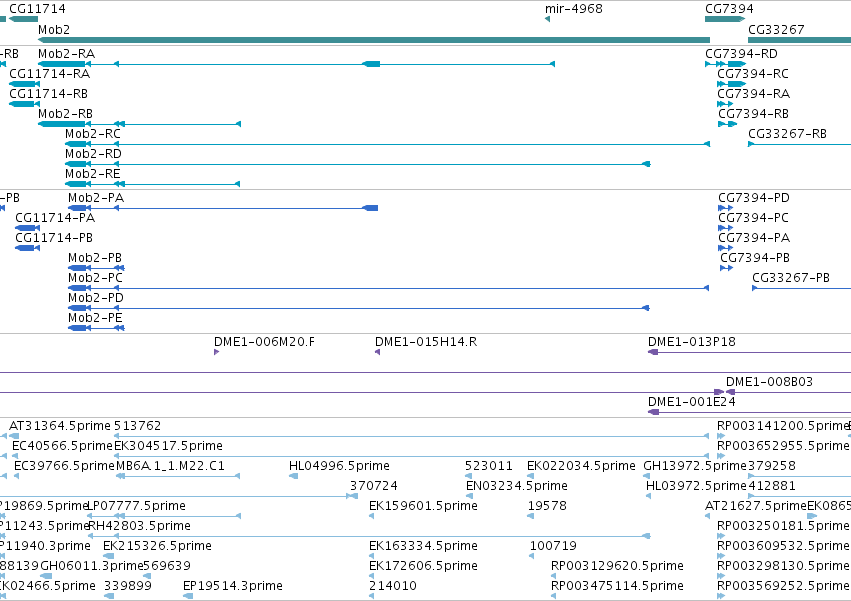This screenshot has width=851, height=601.
Task: Select the CG7394-PA protein label
Action: (x=754, y=238)
